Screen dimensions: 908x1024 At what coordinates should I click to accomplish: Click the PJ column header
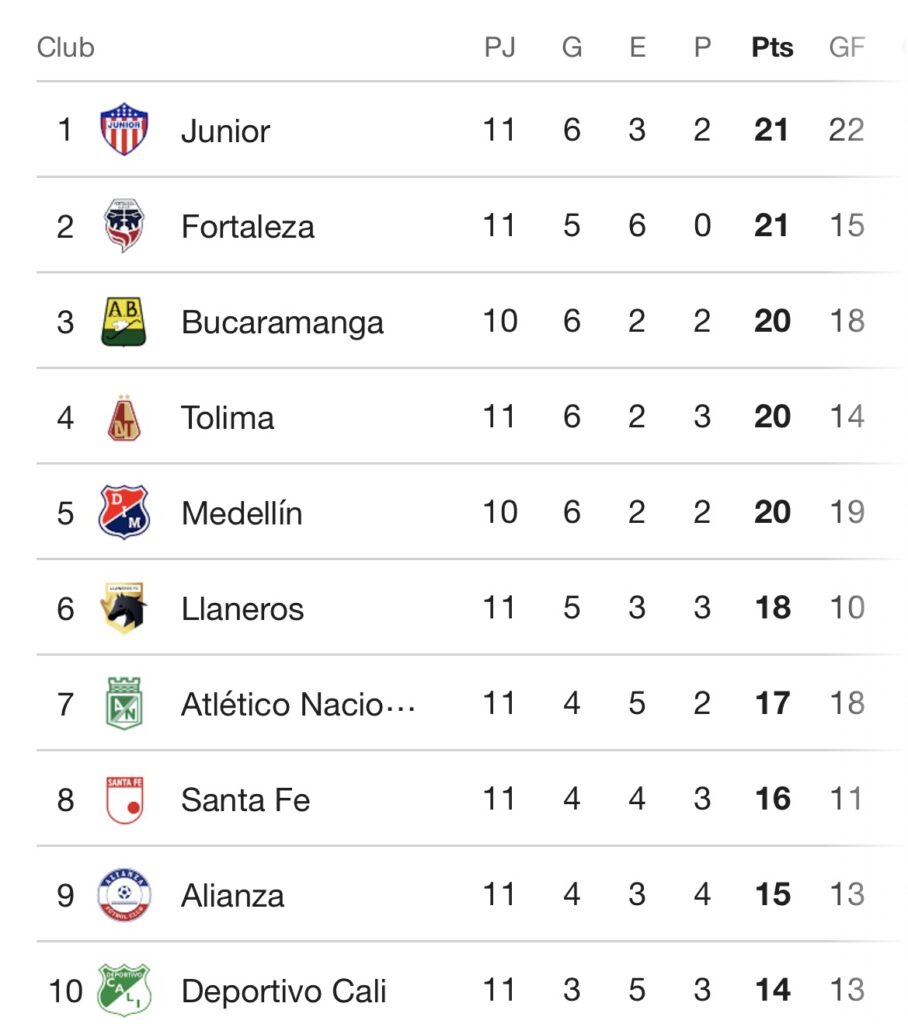click(500, 47)
